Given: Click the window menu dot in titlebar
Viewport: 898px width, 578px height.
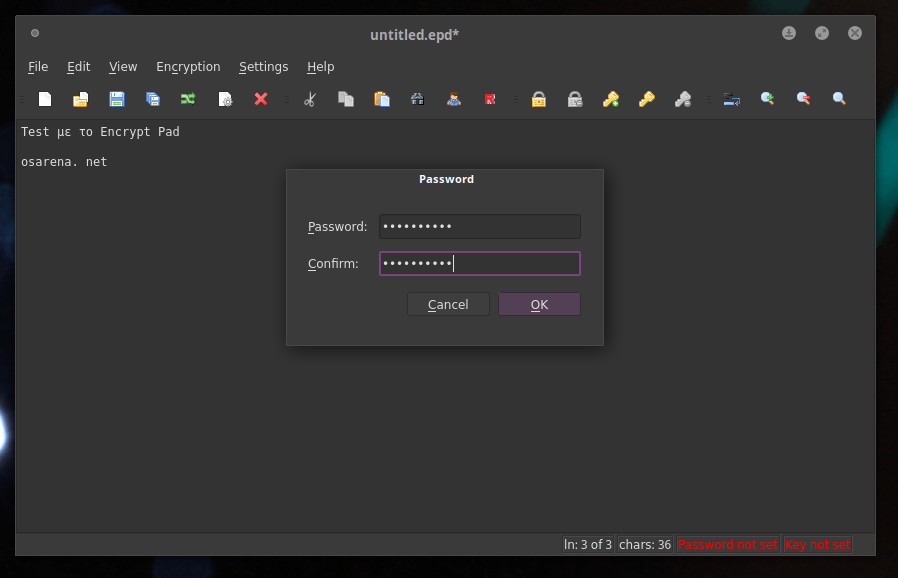Looking at the screenshot, I should click(35, 33).
